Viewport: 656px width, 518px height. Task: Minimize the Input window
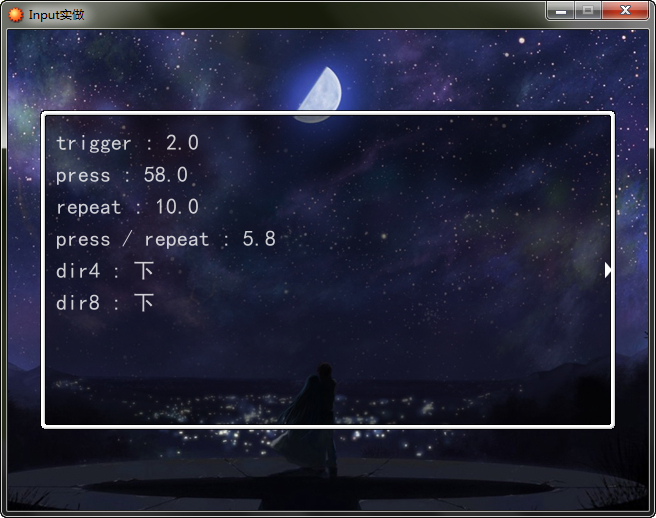pyautogui.click(x=561, y=10)
